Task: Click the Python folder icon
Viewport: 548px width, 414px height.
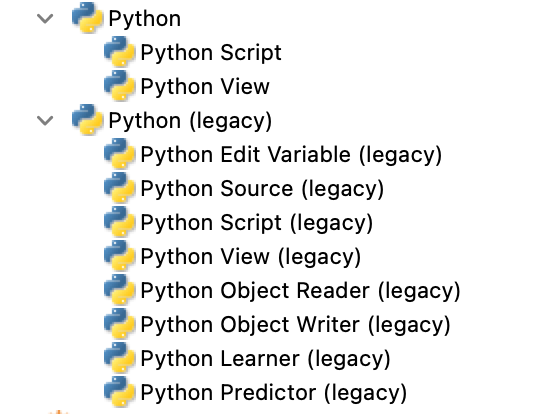Action: click(x=87, y=17)
